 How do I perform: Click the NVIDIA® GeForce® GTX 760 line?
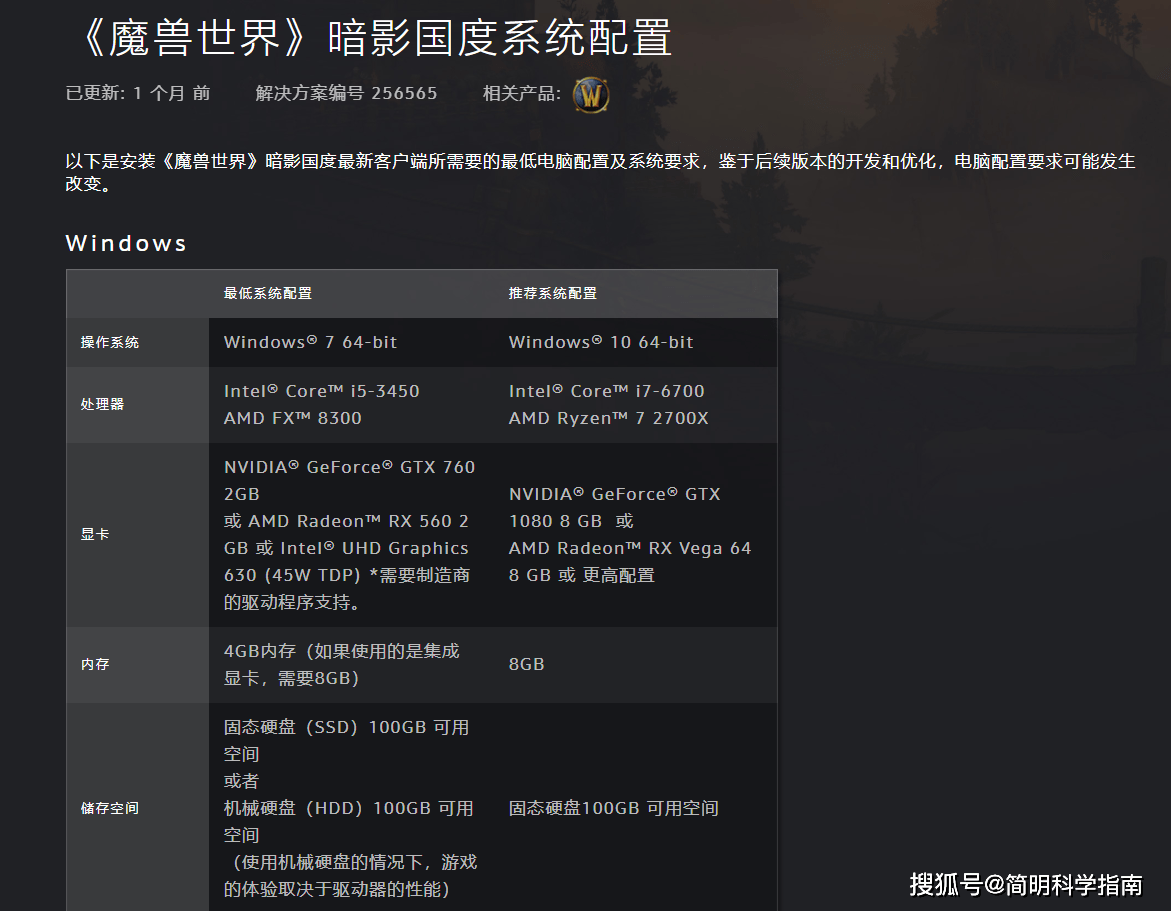[x=350, y=467]
